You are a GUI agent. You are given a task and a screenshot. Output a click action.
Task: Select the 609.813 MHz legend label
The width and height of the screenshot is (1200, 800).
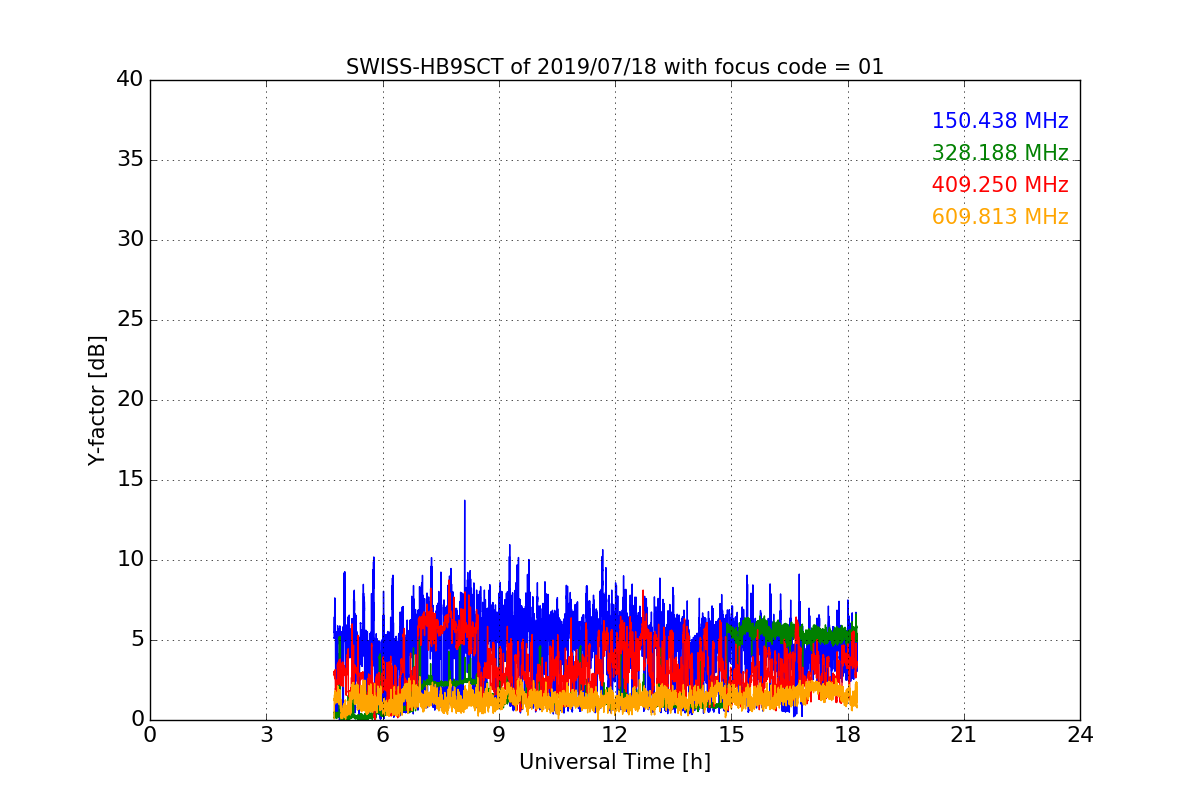point(1000,217)
